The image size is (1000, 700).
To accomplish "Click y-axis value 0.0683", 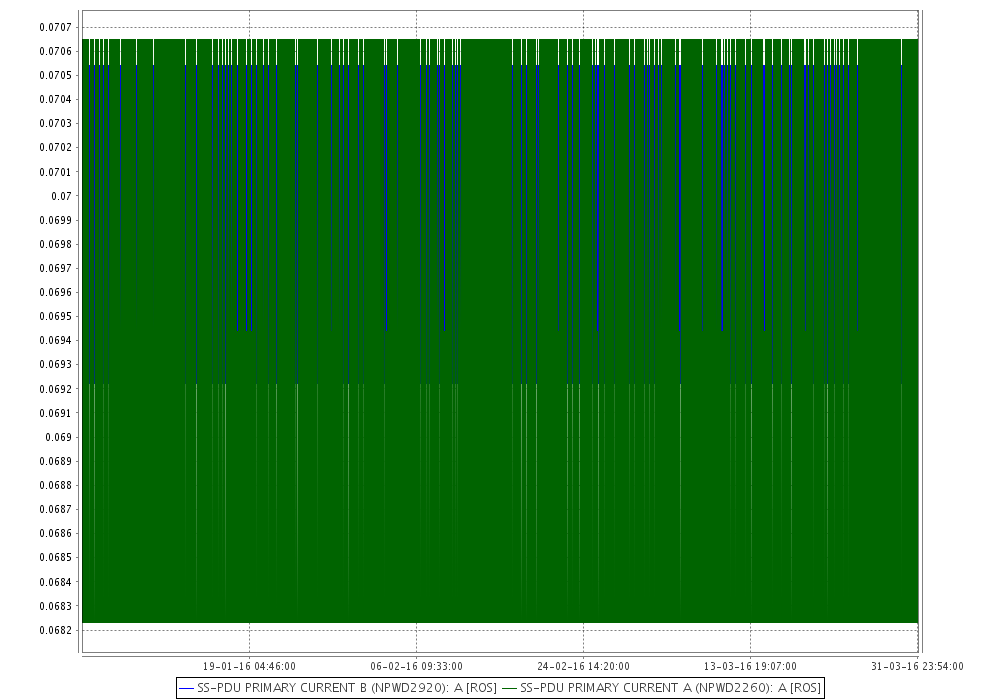I will click(x=55, y=606).
